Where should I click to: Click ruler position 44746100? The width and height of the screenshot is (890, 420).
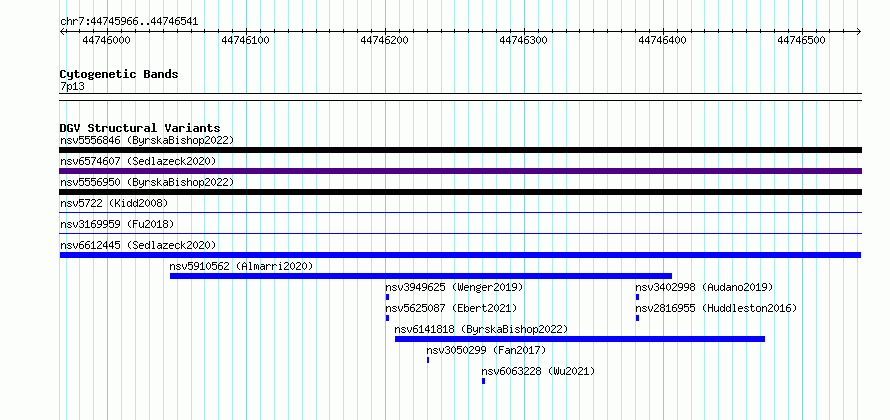pos(245,40)
